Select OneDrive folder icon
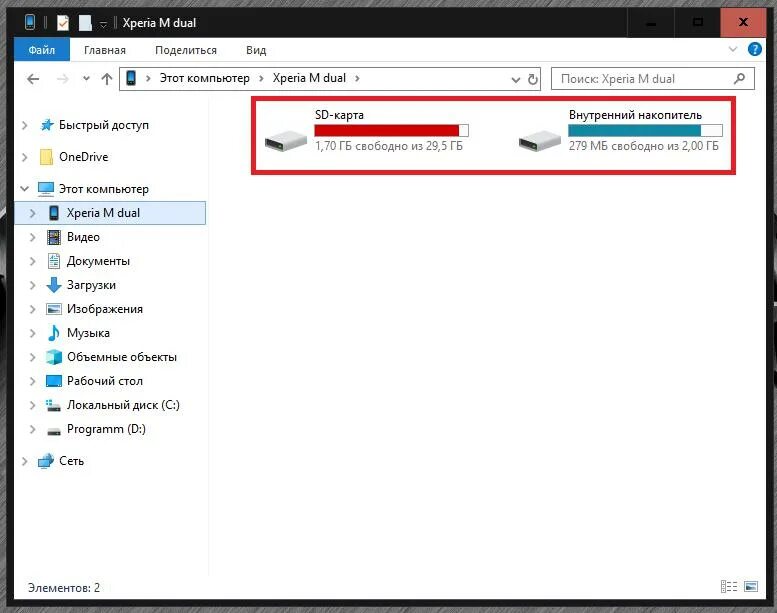This screenshot has height=613, width=777. (x=46, y=157)
